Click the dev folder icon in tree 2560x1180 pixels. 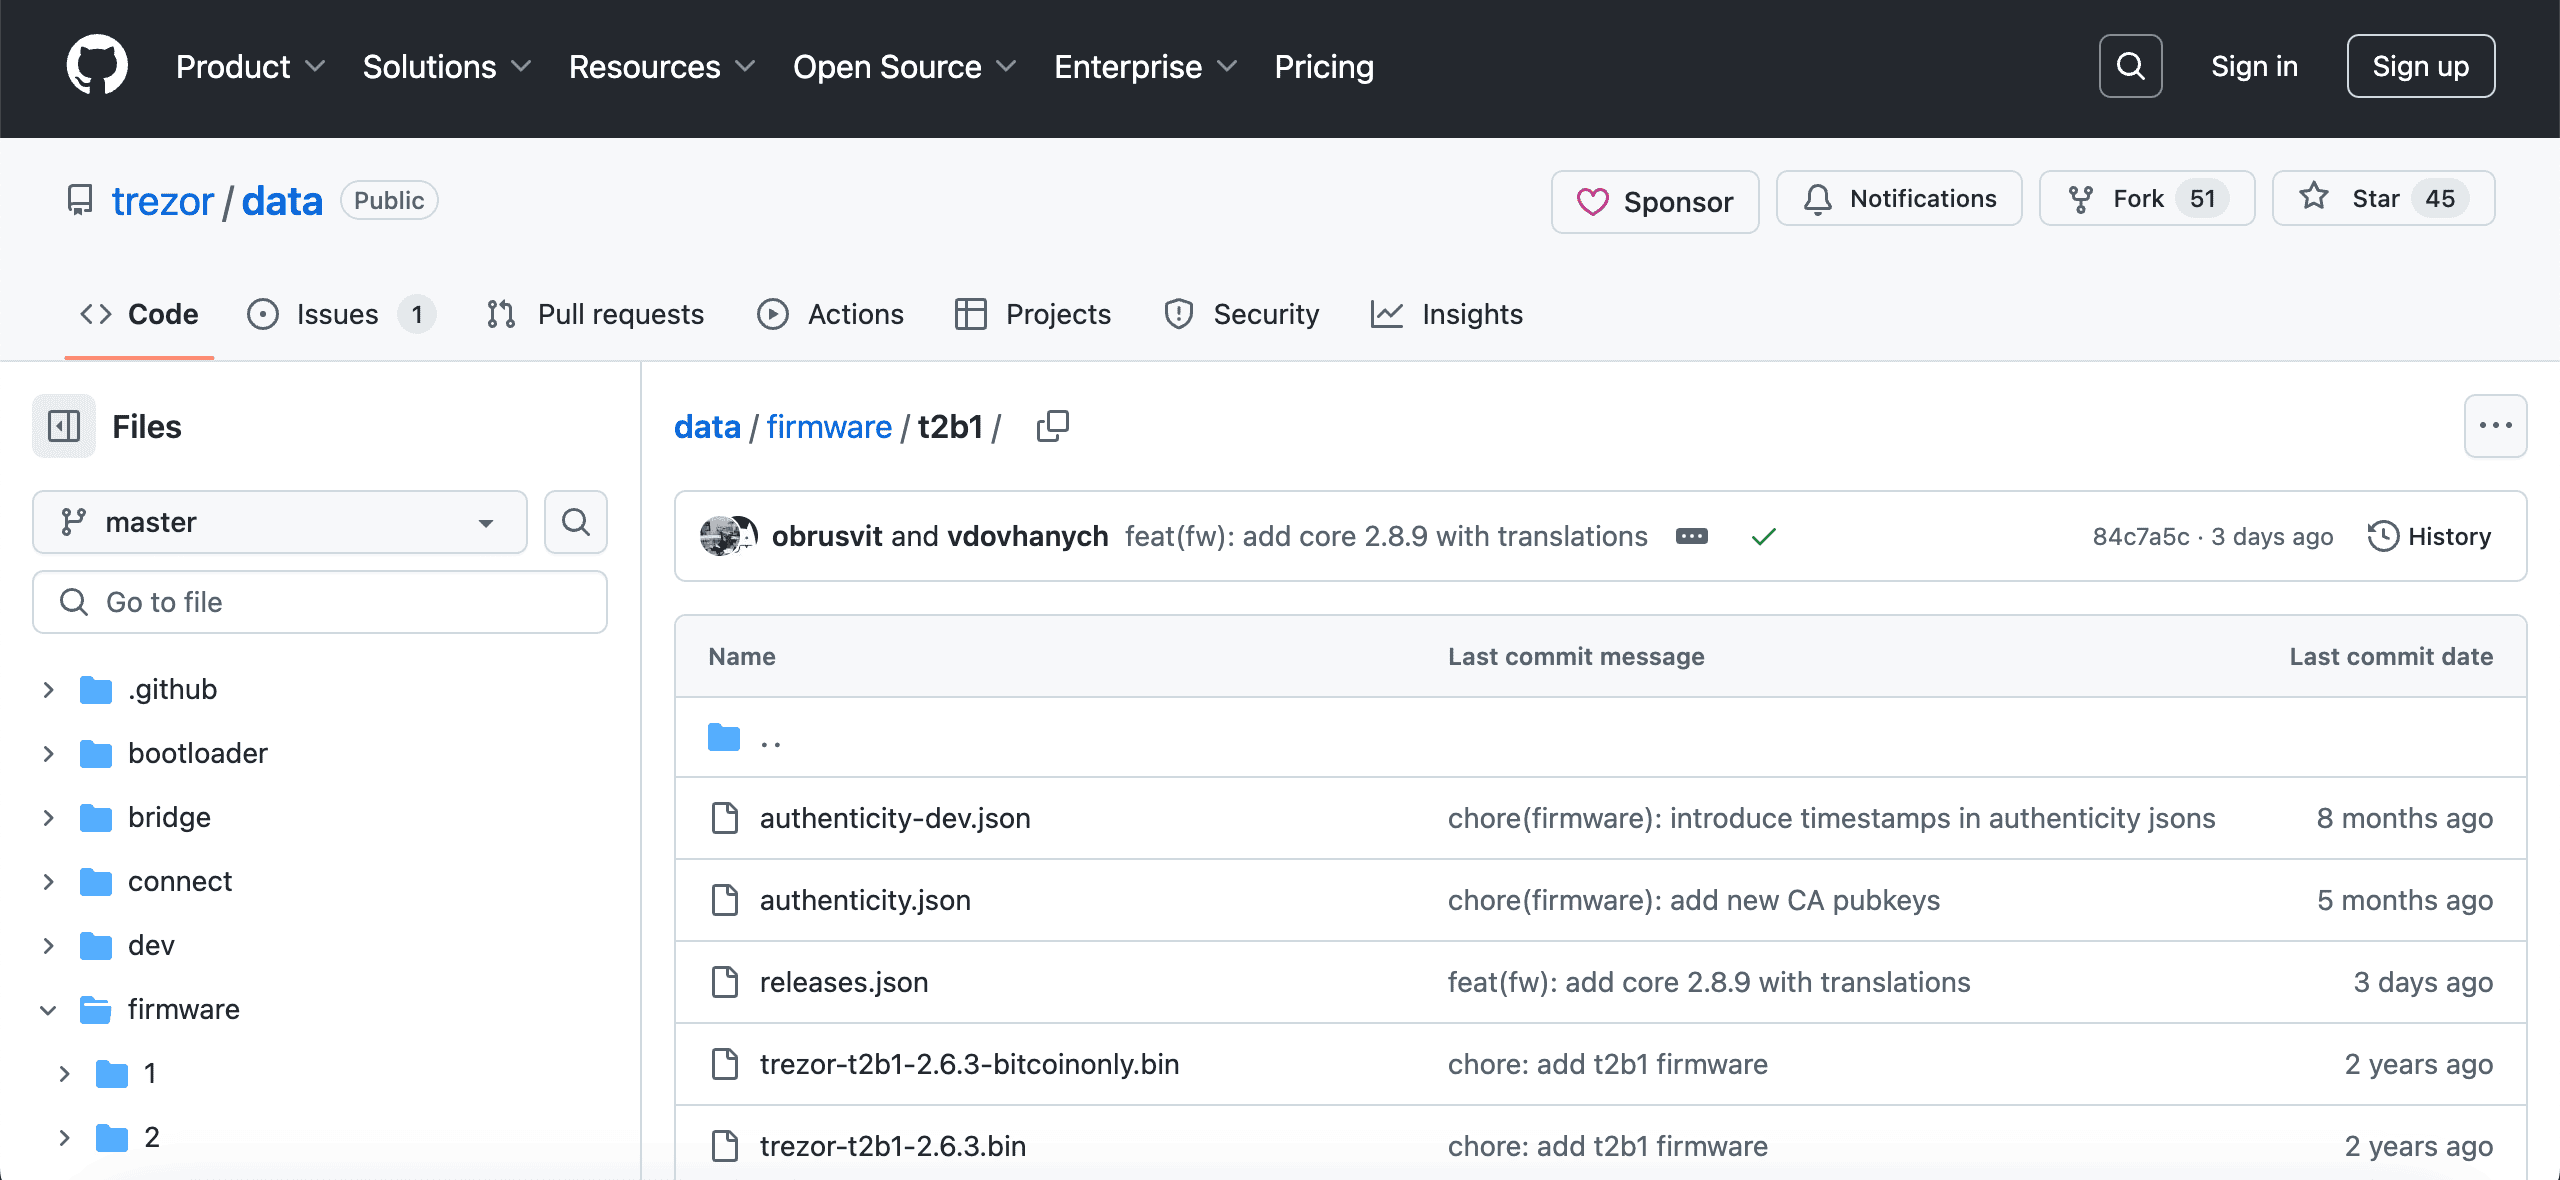point(96,946)
